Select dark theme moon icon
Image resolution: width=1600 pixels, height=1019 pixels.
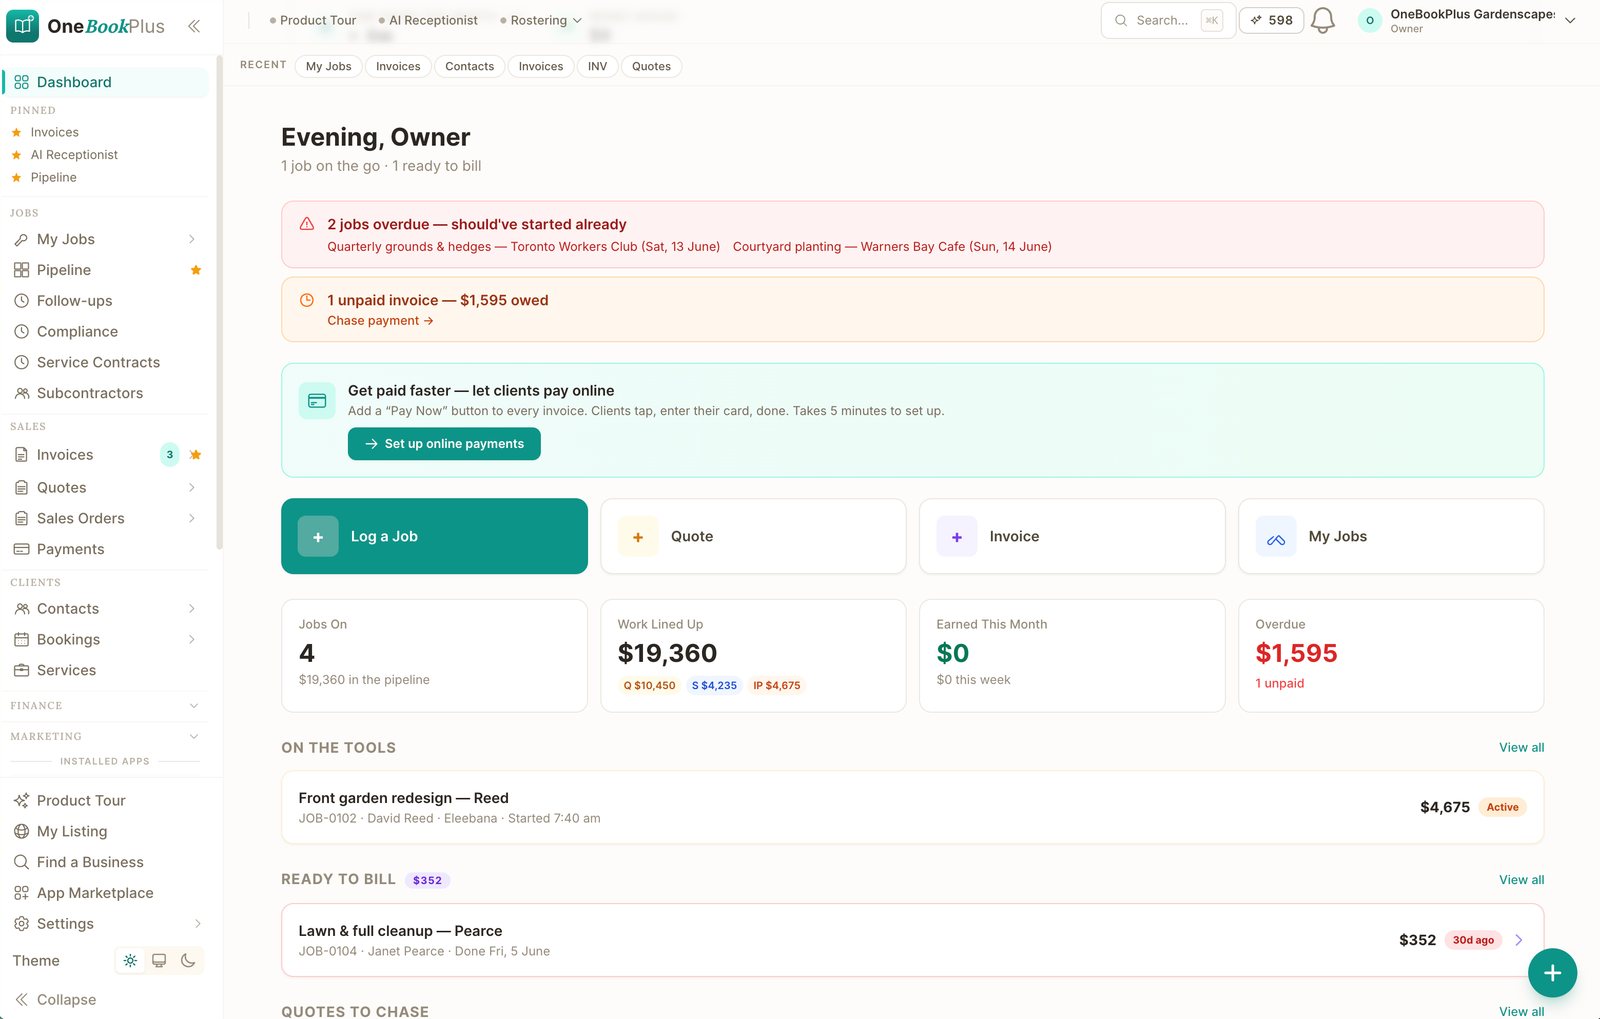click(188, 961)
